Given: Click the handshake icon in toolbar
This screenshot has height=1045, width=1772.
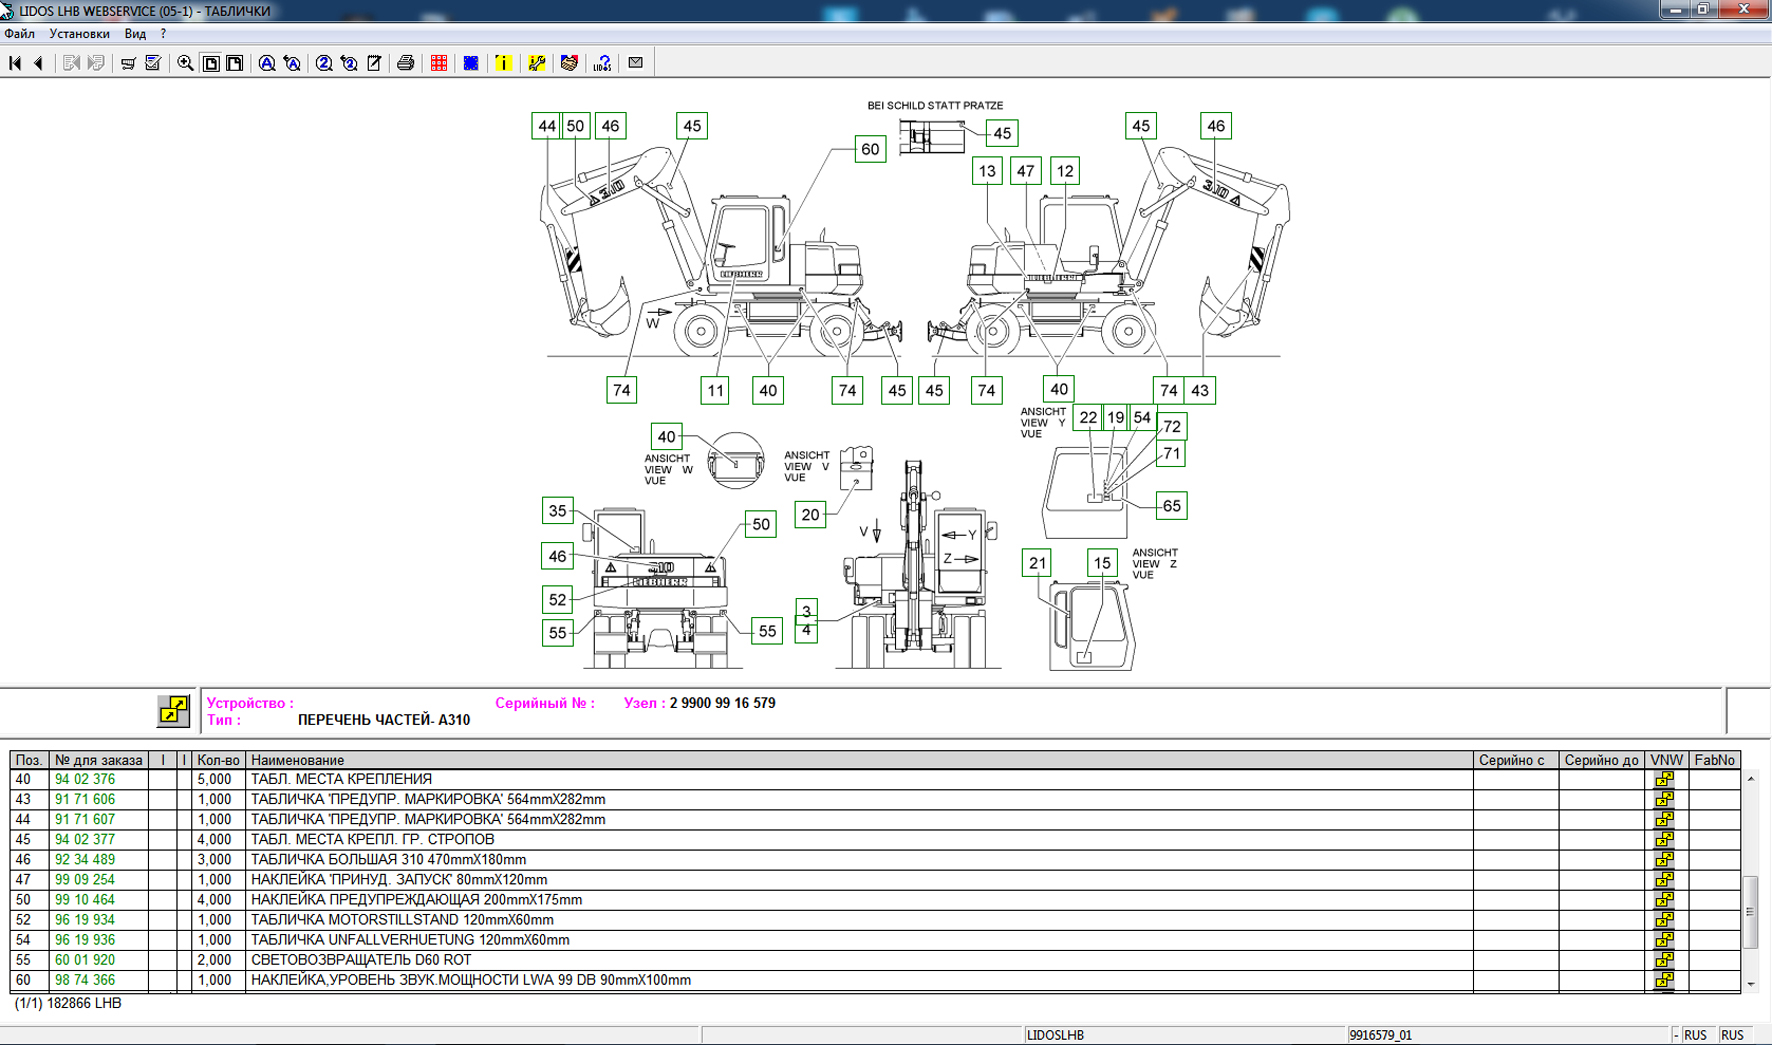Looking at the screenshot, I should click(x=569, y=63).
